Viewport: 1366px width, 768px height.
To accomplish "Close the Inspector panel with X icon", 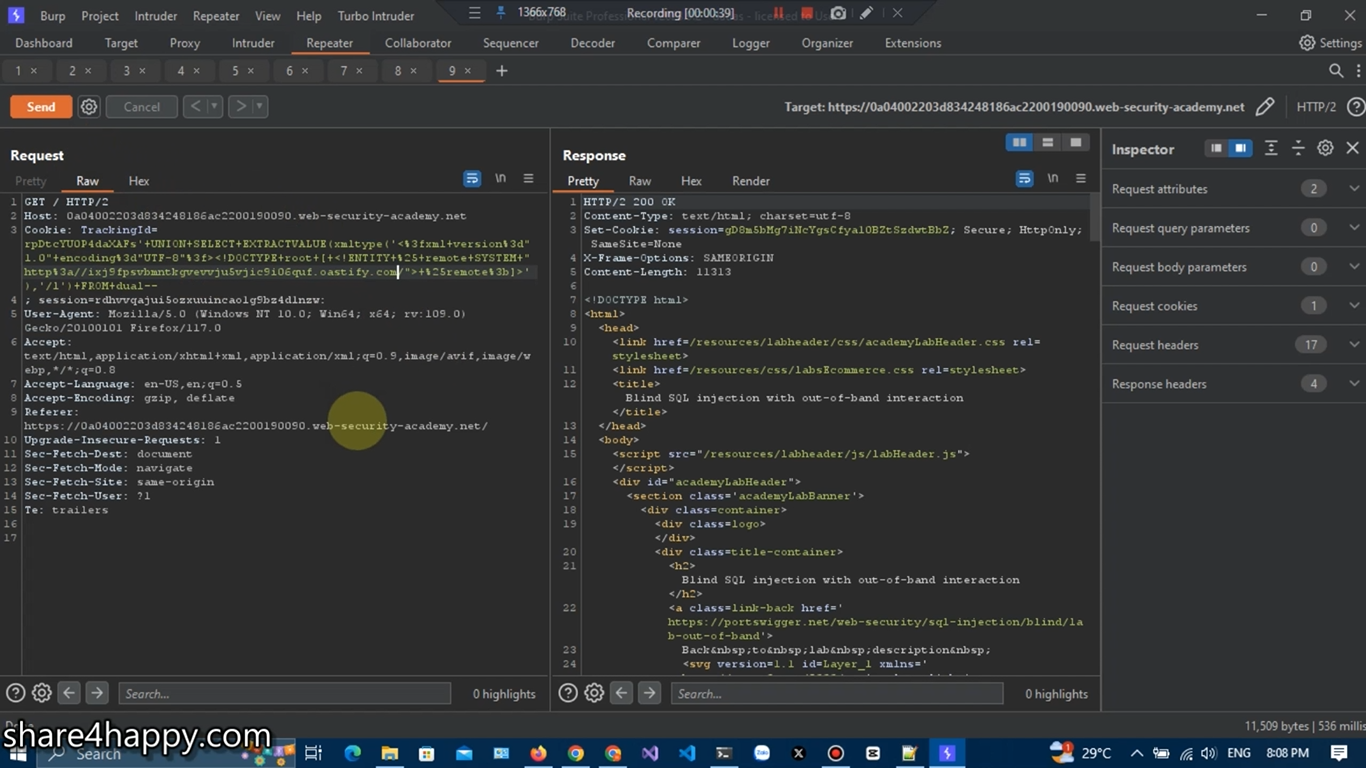I will pyautogui.click(x=1352, y=148).
